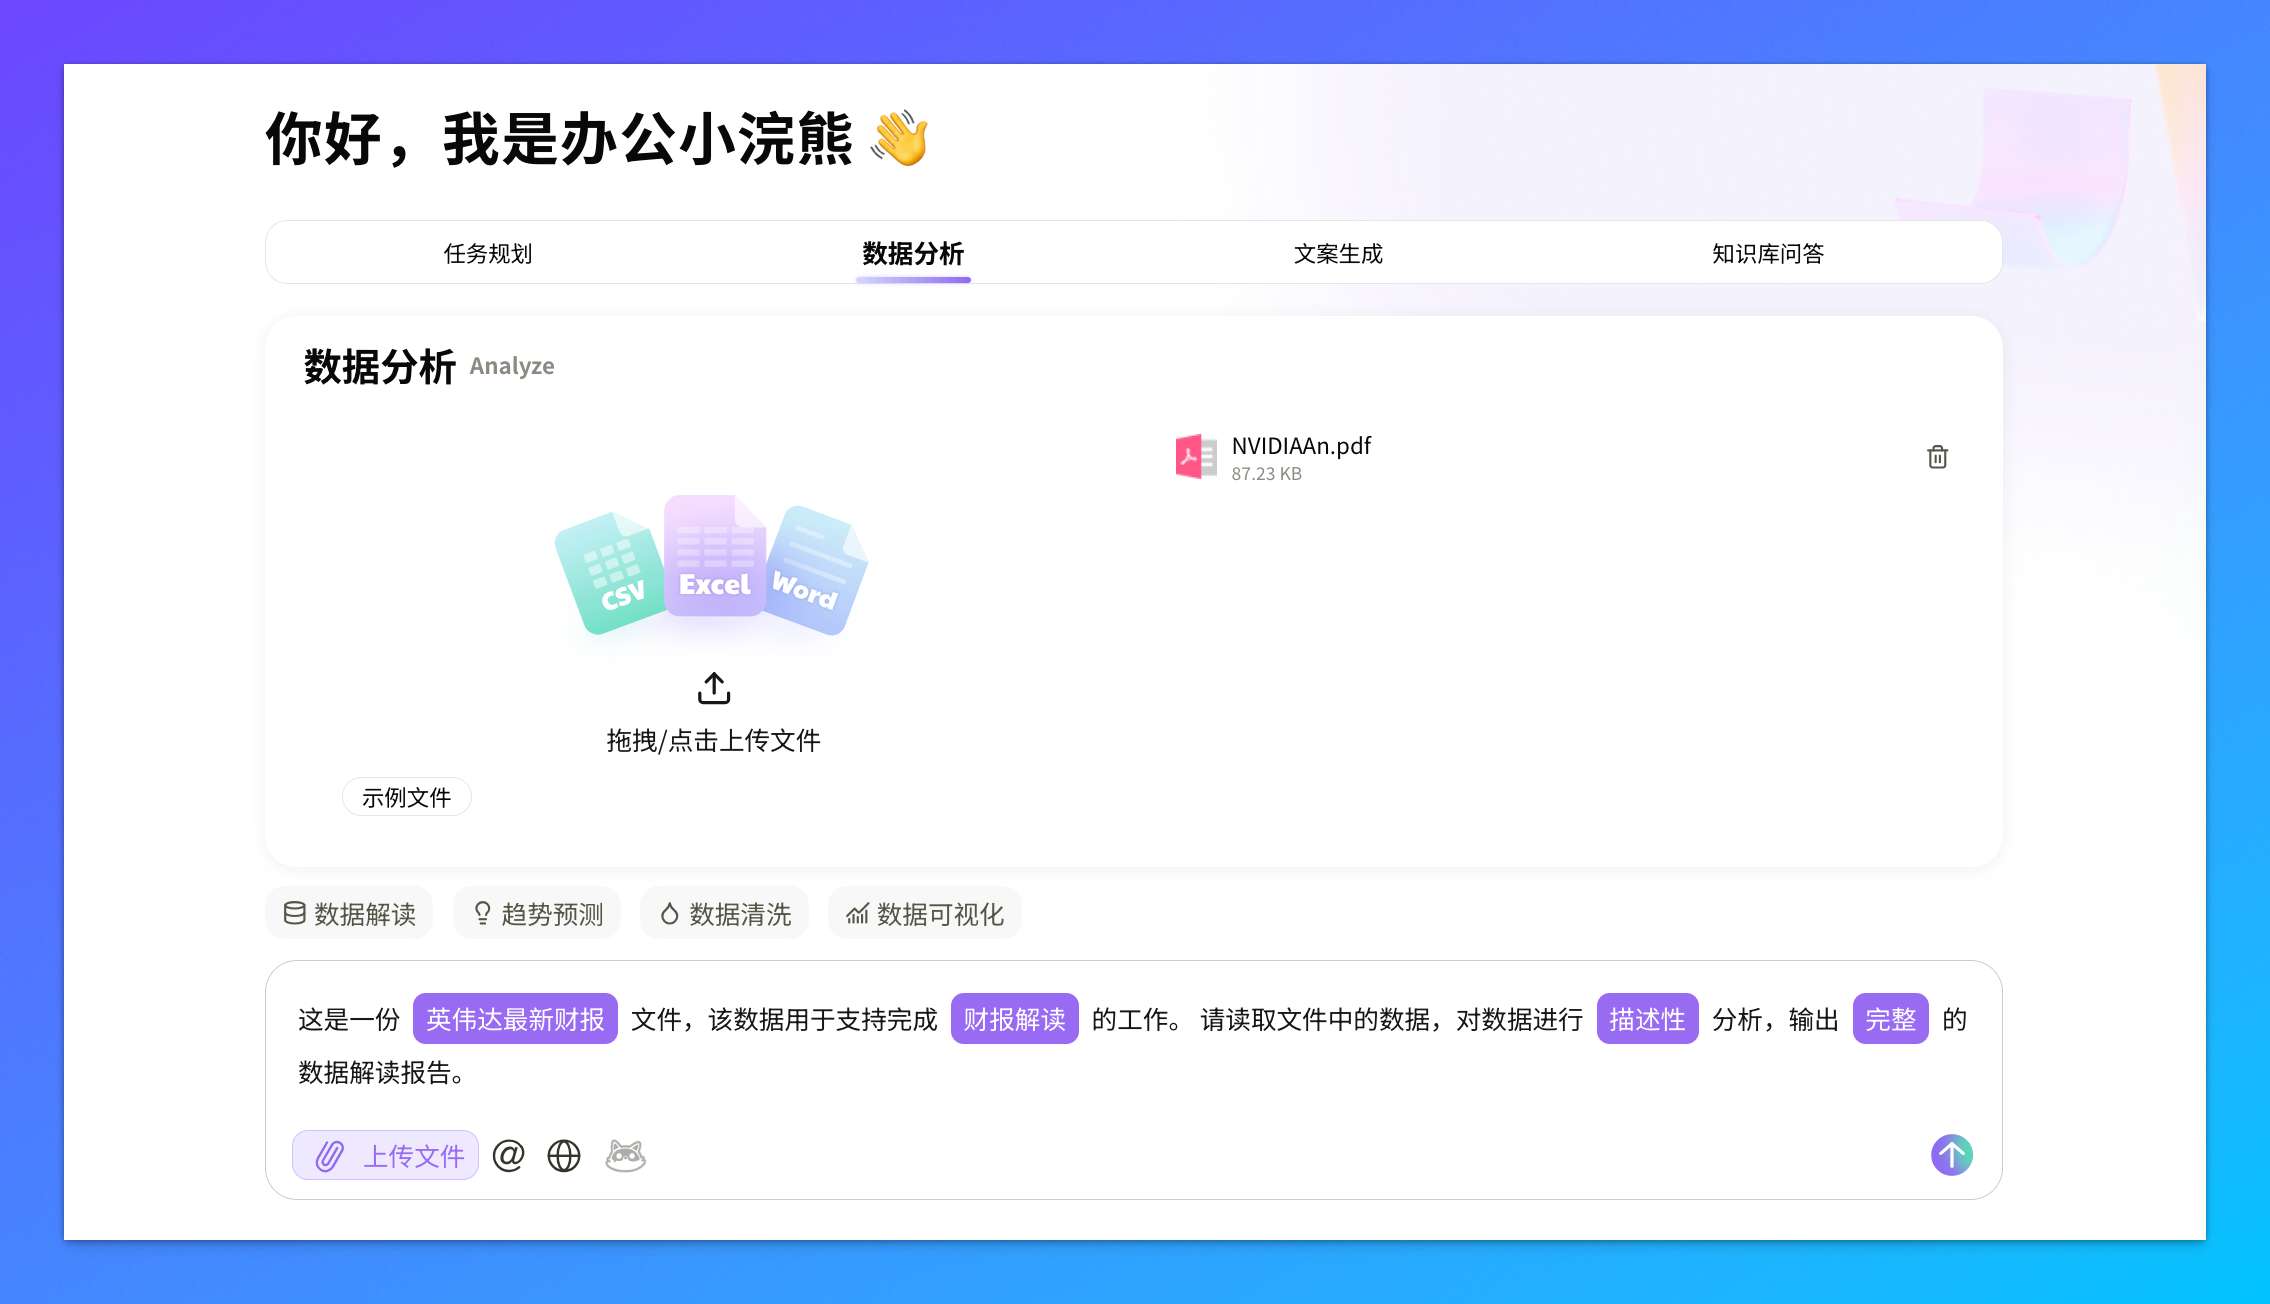Click the @ mention icon in the input bar

click(x=508, y=1155)
